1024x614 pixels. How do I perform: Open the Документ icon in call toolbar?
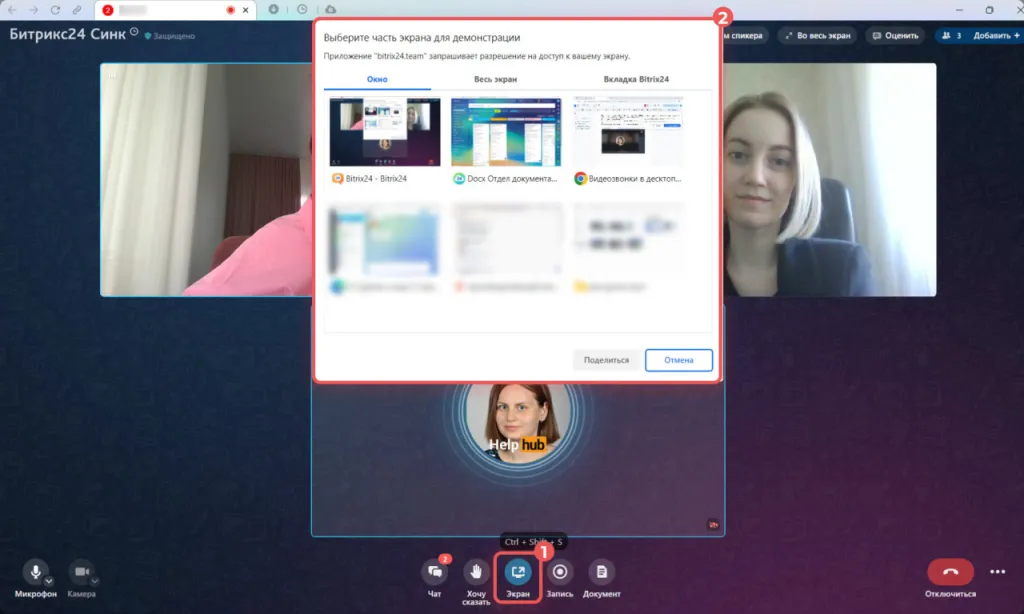point(601,572)
